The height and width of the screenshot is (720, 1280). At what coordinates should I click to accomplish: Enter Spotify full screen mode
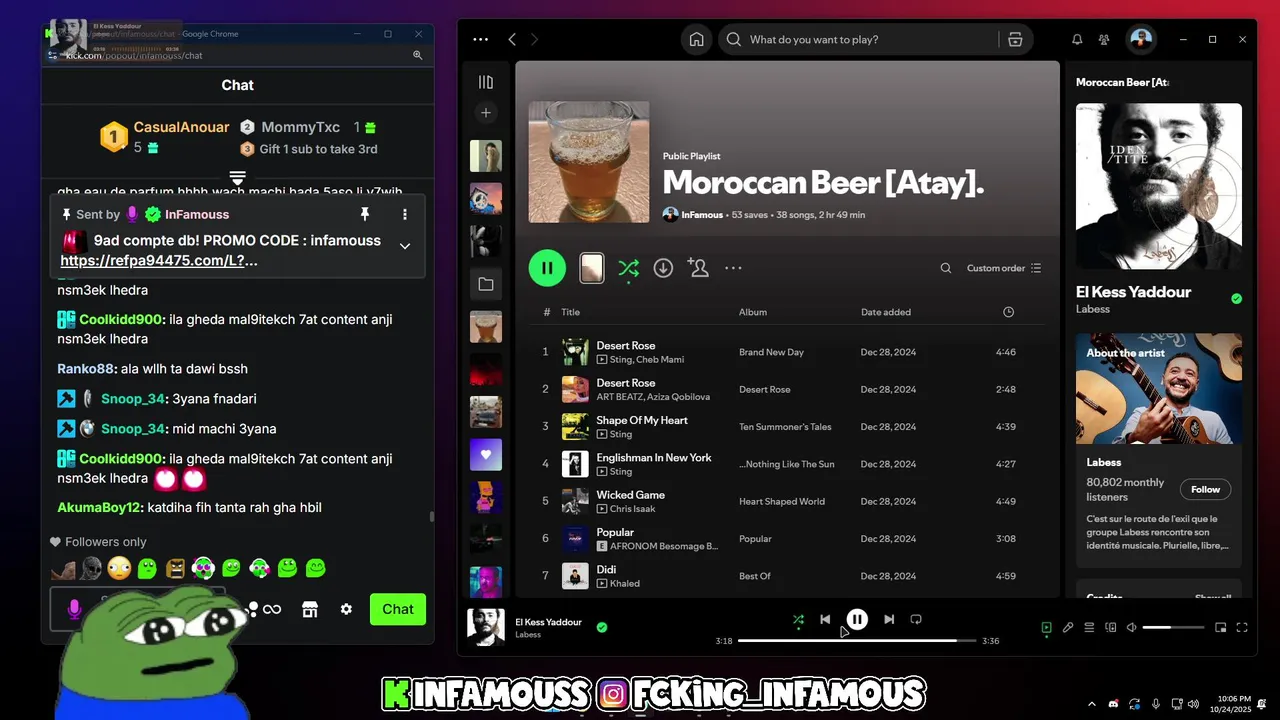point(1242,628)
